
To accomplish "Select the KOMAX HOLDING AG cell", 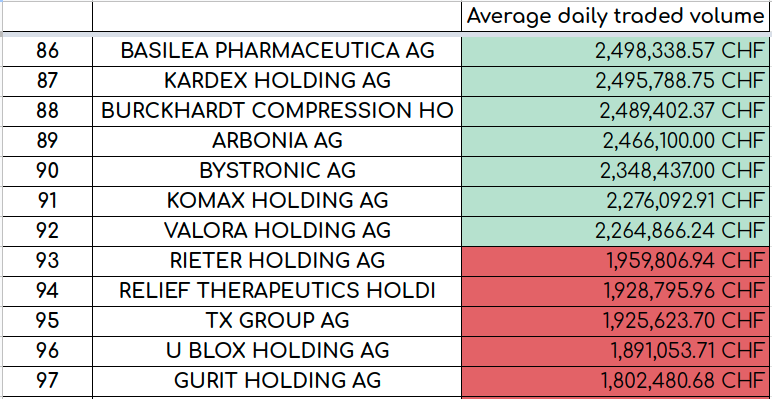I will click(x=277, y=201).
